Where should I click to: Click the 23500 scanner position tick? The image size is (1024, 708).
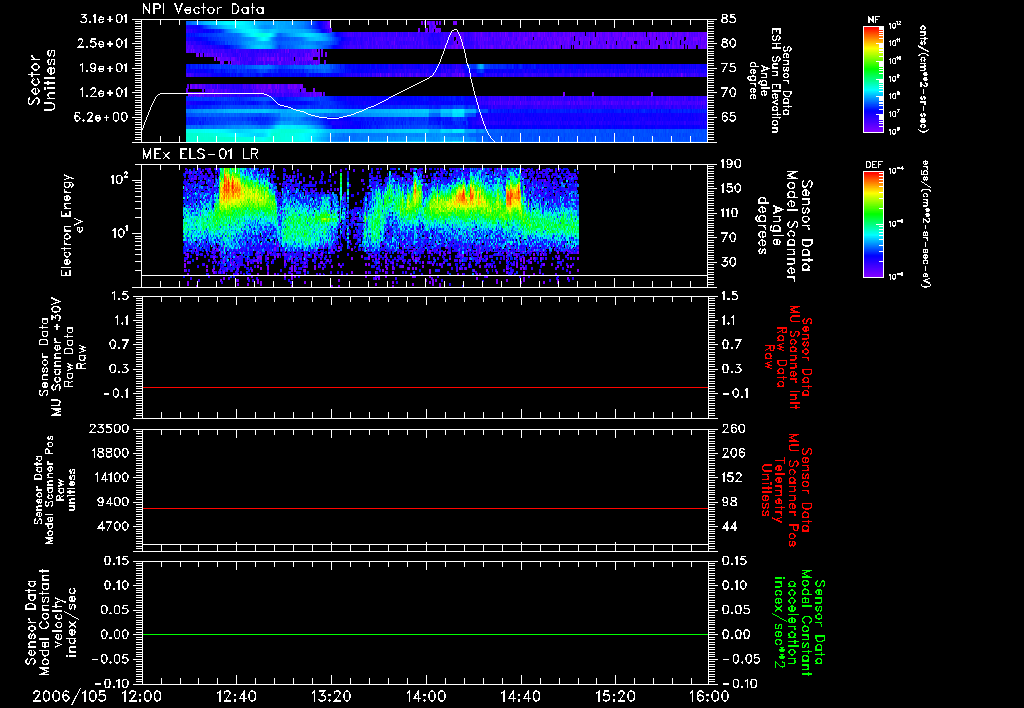click(x=110, y=428)
